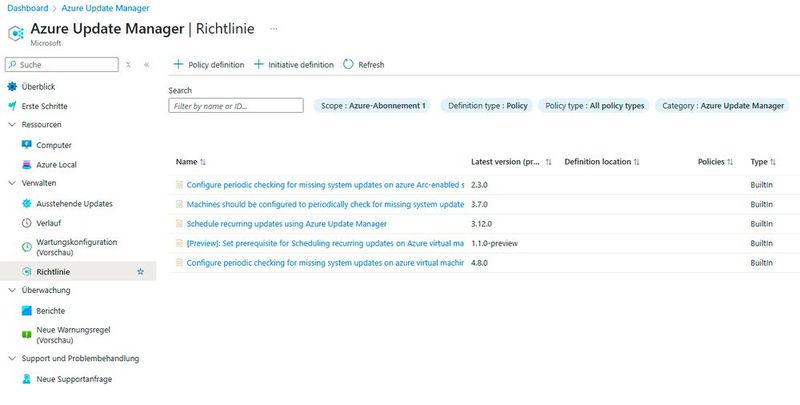
Task: Open azure virtual machines periodic checking policy
Action: tap(326, 263)
